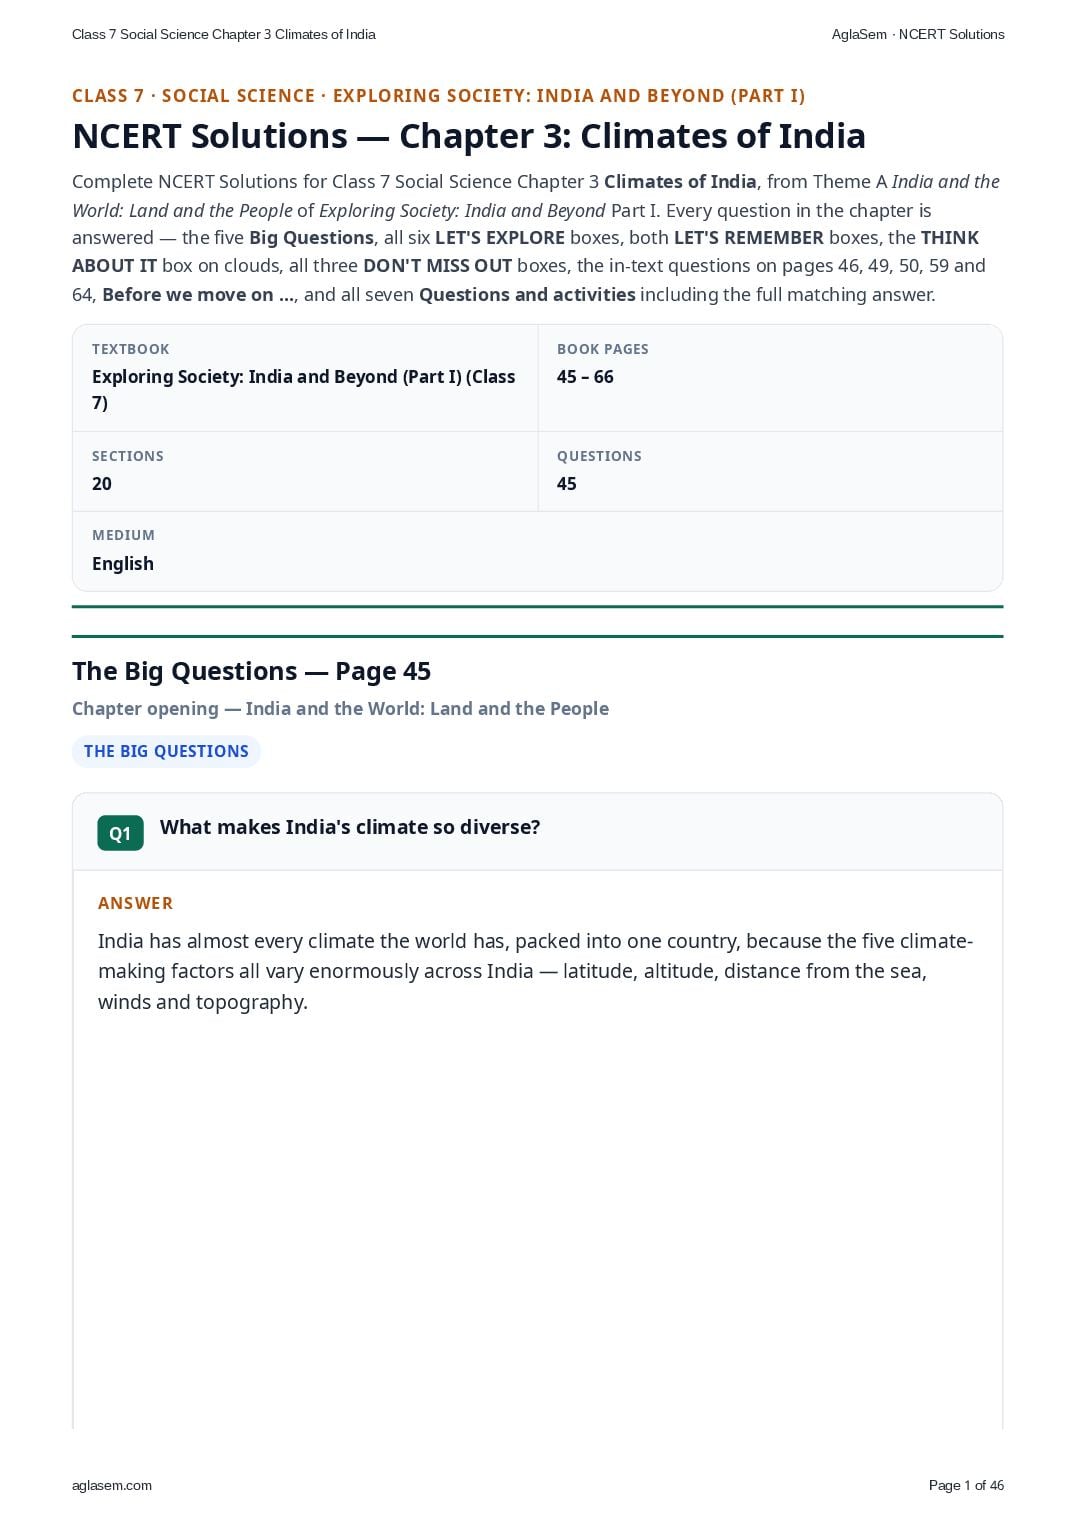Screen dimensions: 1076x1522
Task: Click the Chapter opening subtitle line
Action: 340,709
